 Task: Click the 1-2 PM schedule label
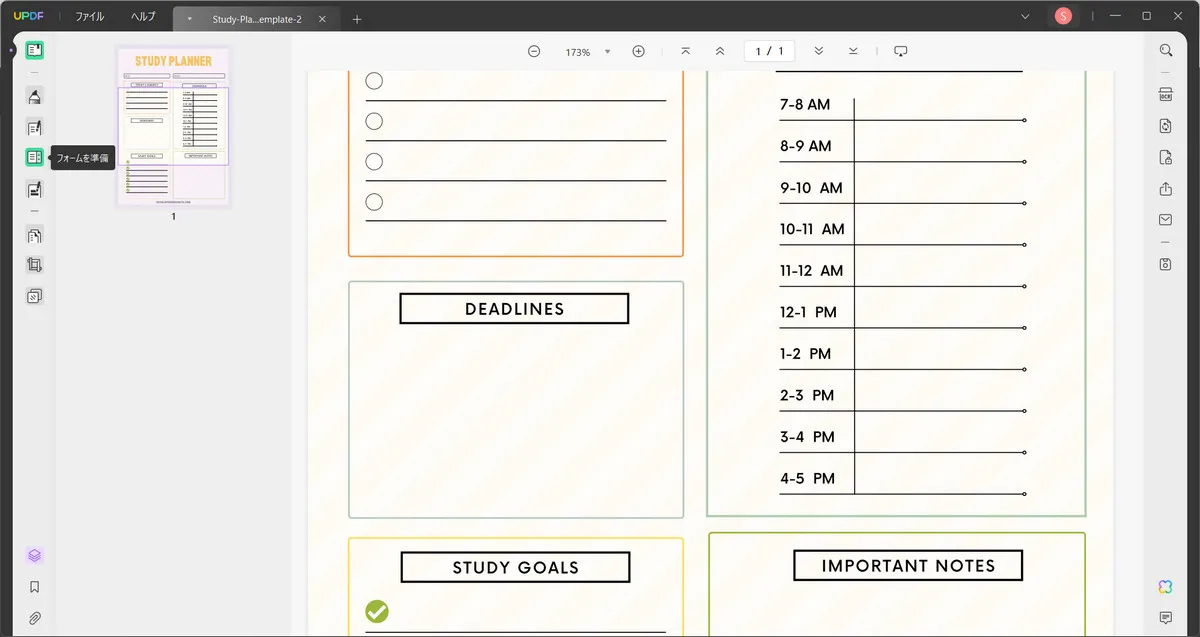pos(805,354)
